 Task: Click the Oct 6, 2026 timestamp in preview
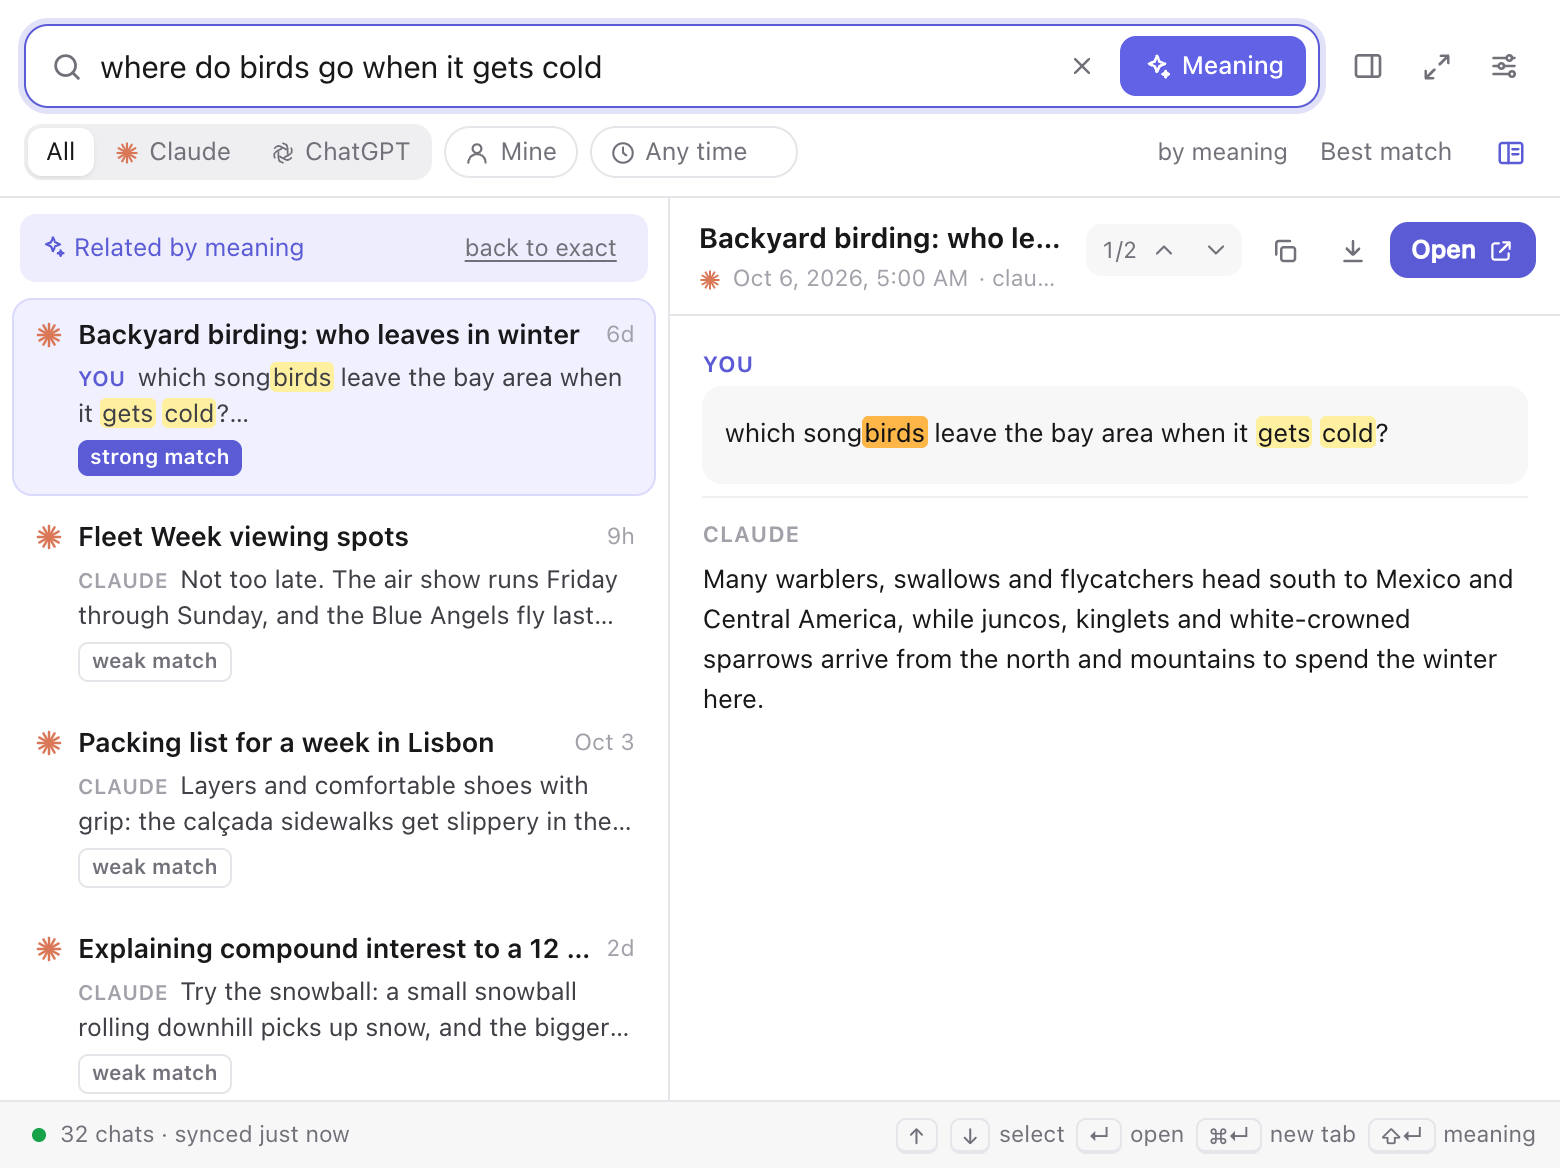point(850,279)
